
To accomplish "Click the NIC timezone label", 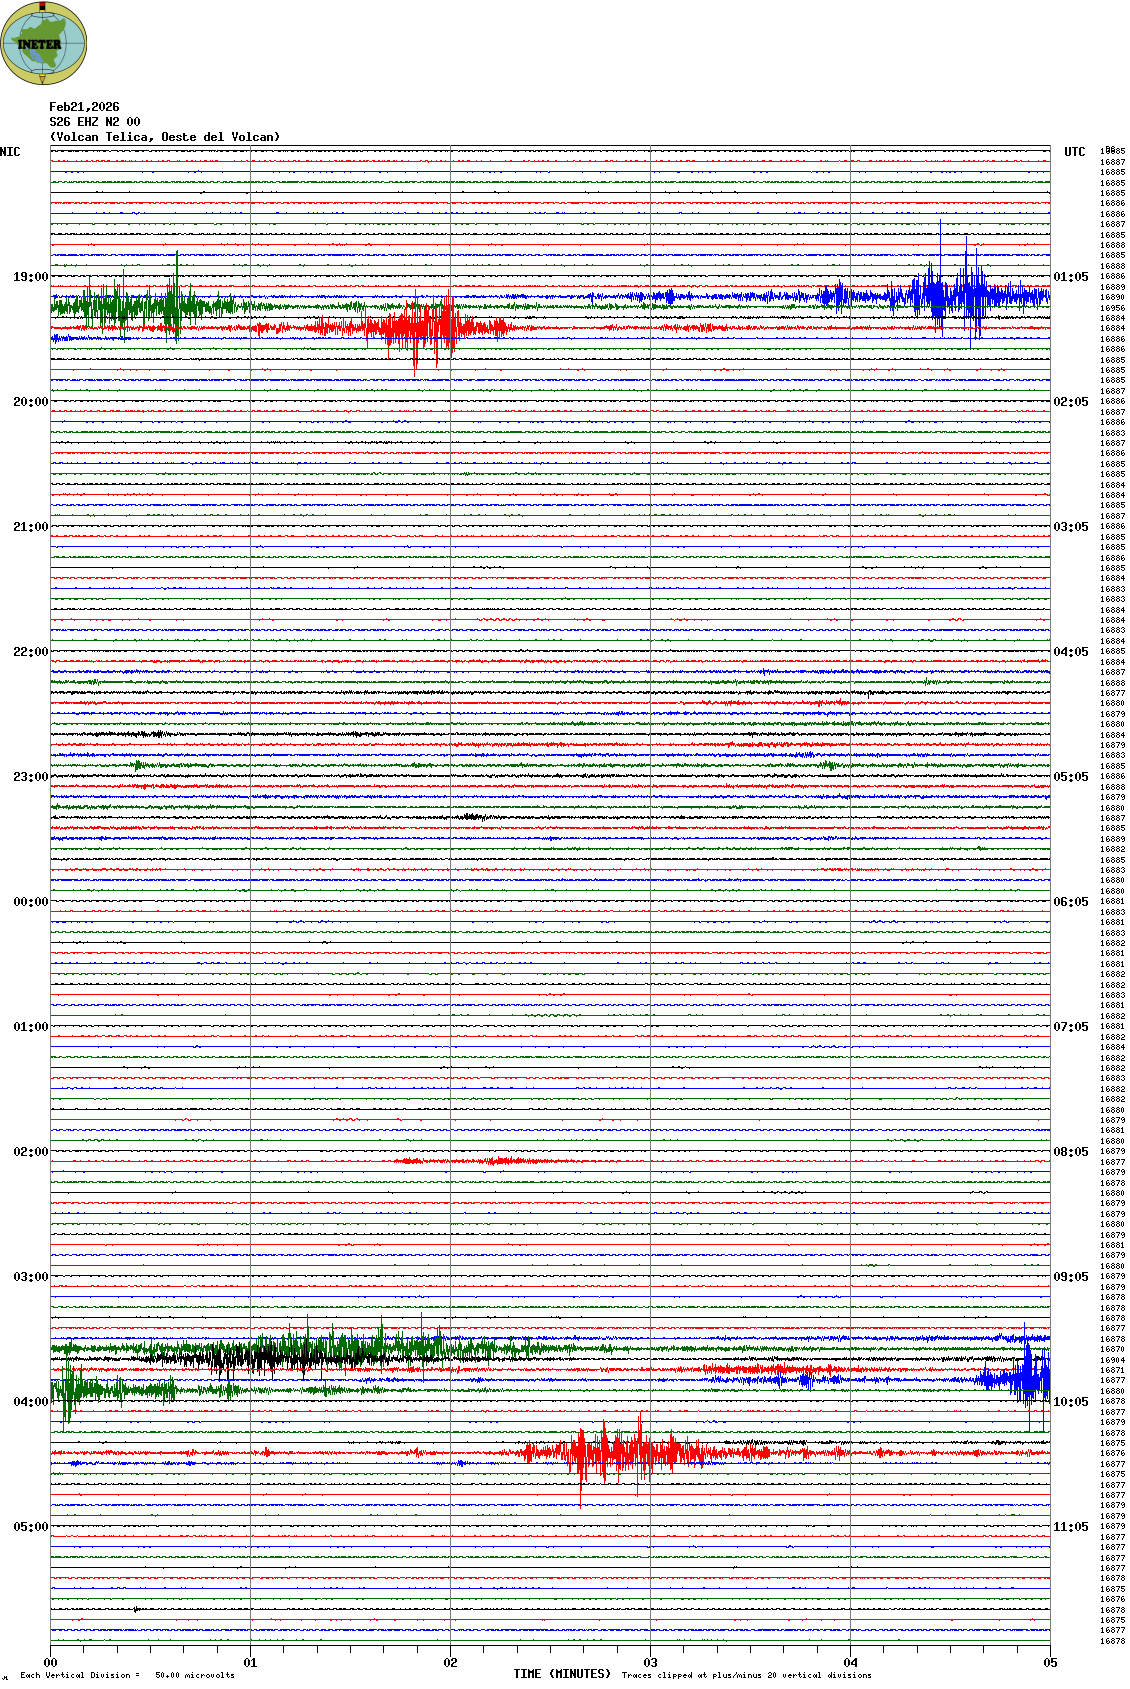I will point(11,152).
